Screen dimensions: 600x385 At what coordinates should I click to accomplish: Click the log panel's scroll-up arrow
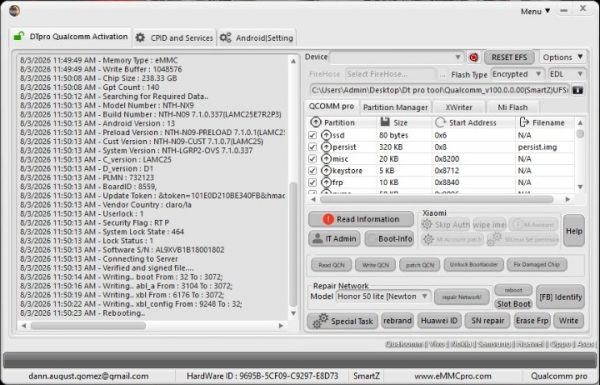(x=293, y=61)
